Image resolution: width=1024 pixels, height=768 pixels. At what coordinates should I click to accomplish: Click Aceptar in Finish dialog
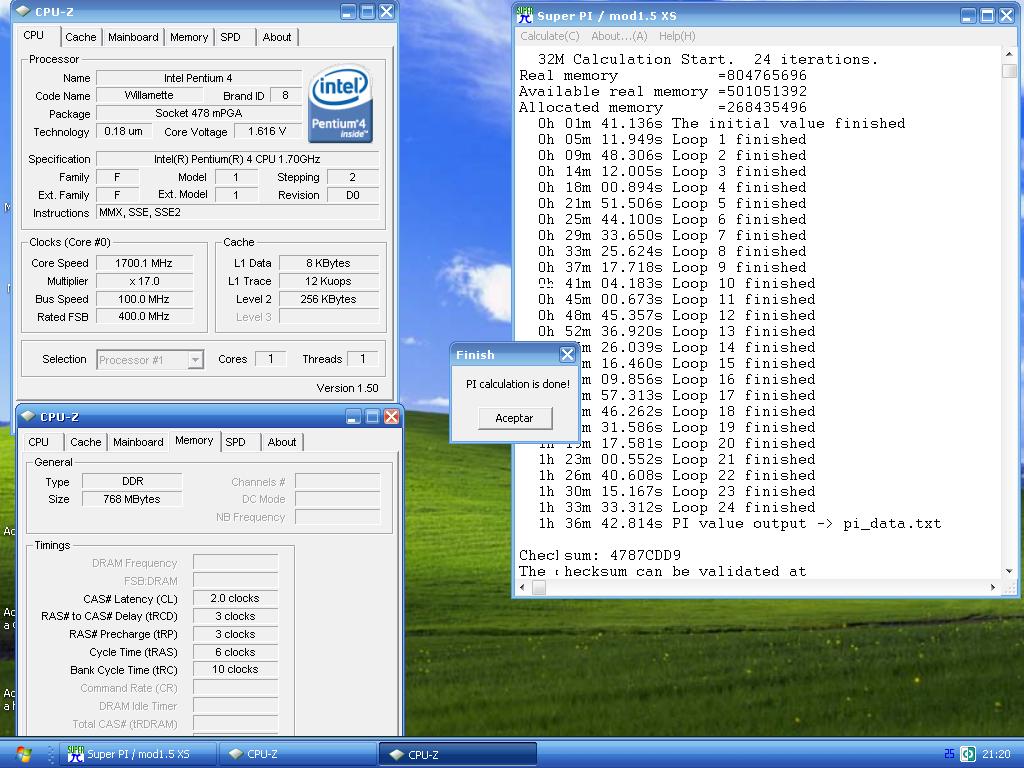pyautogui.click(x=515, y=418)
